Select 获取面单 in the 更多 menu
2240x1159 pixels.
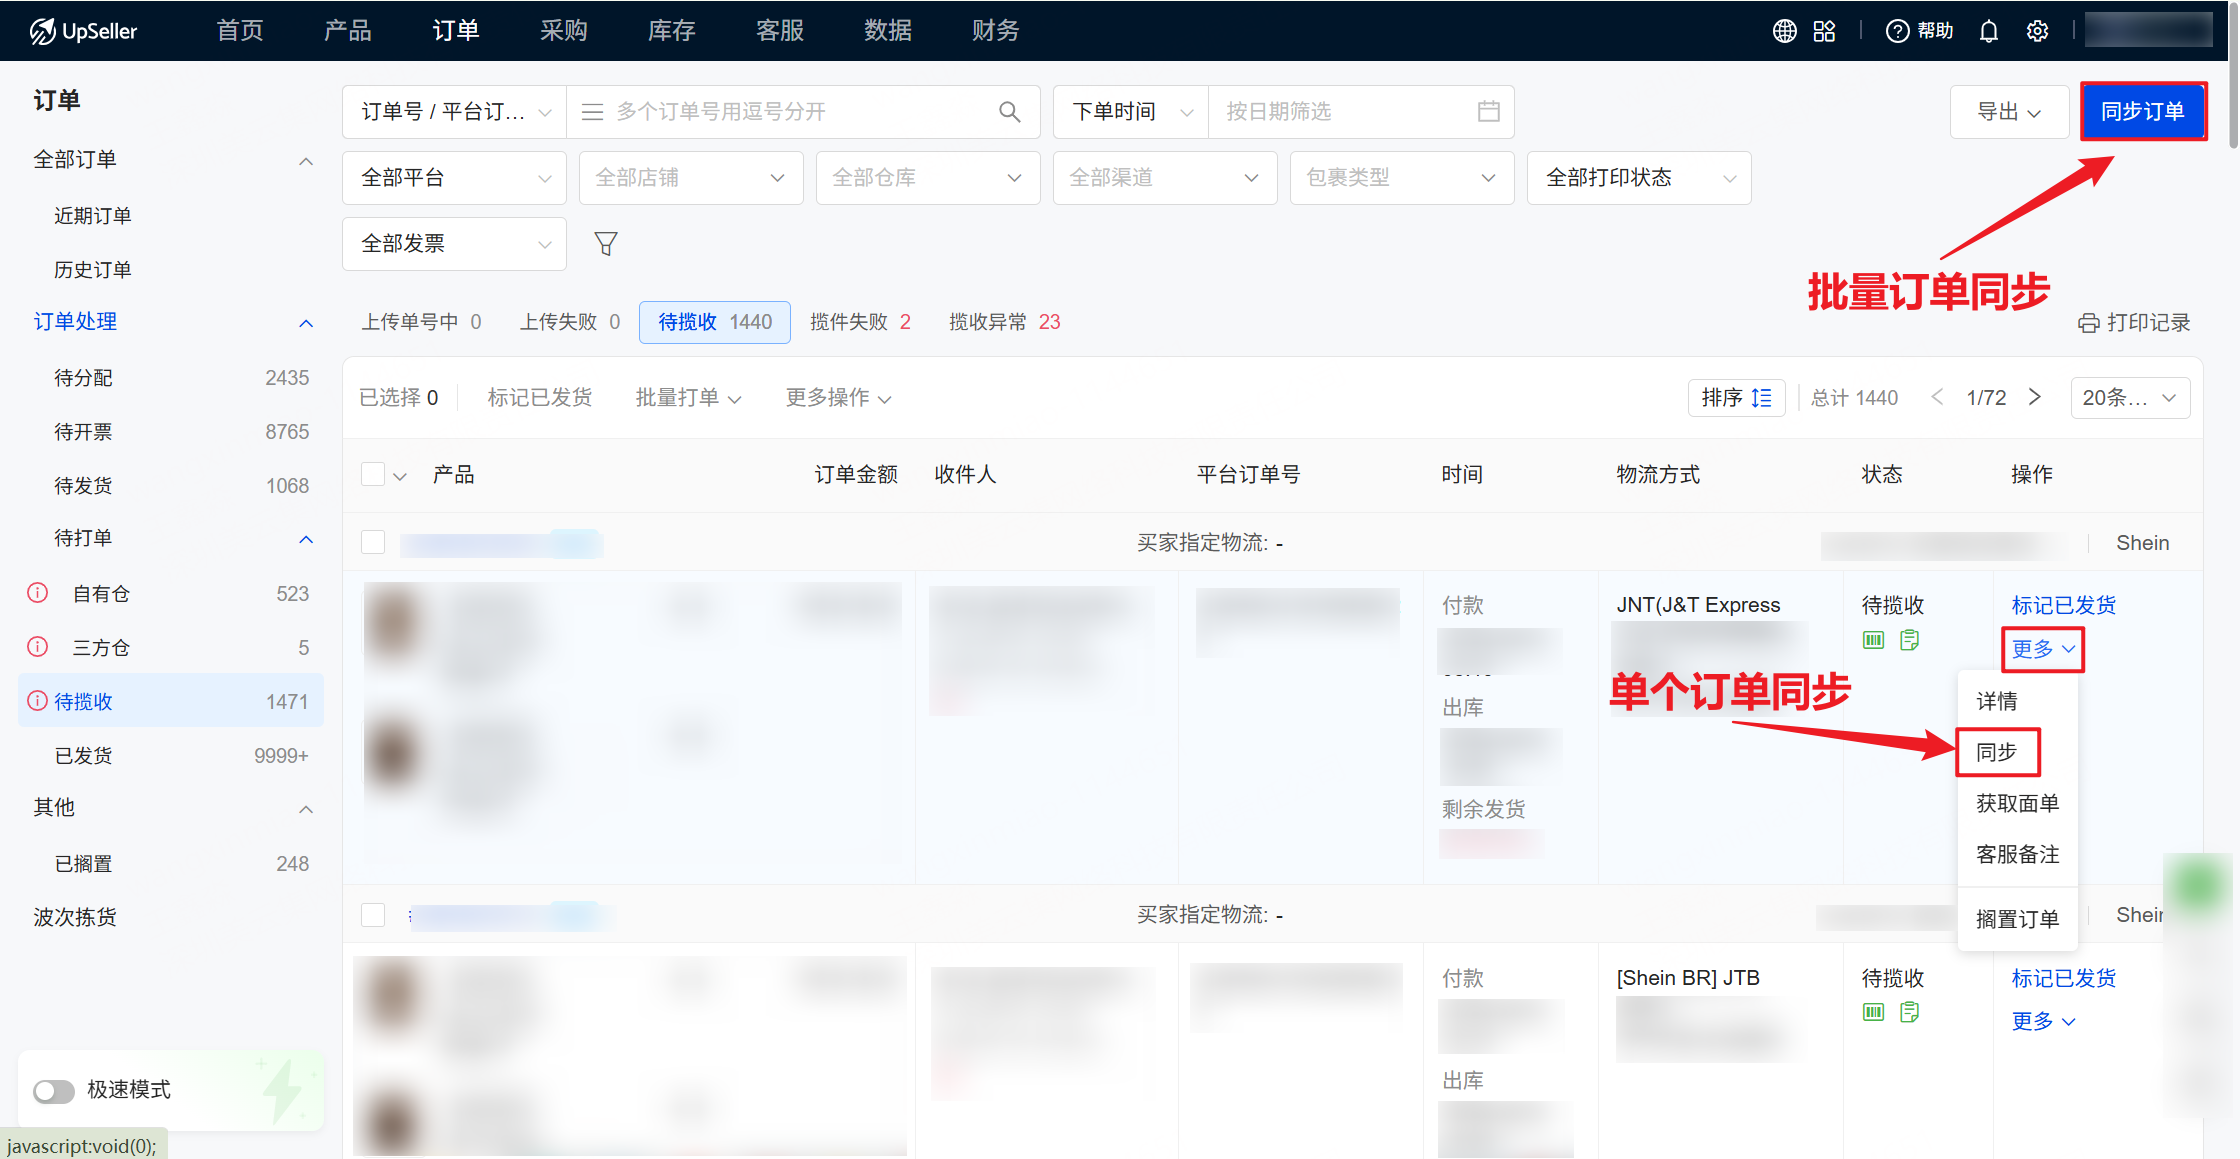click(2018, 804)
